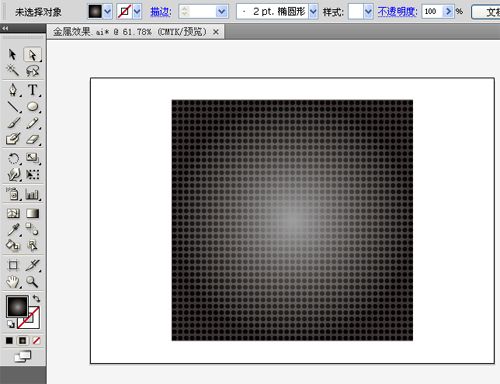Reset to default fill and stroke

point(11,324)
